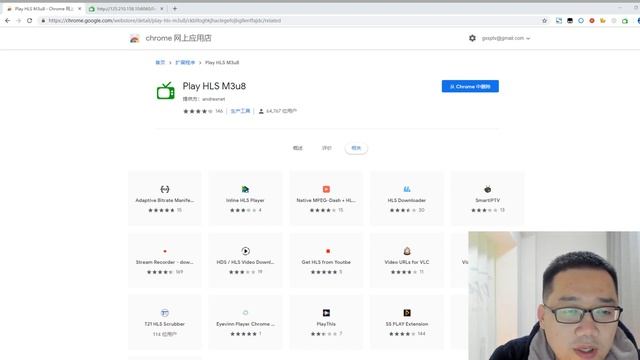Click the red round extension icon in toolbar
The height and width of the screenshot is (360, 640).
[x=592, y=20]
